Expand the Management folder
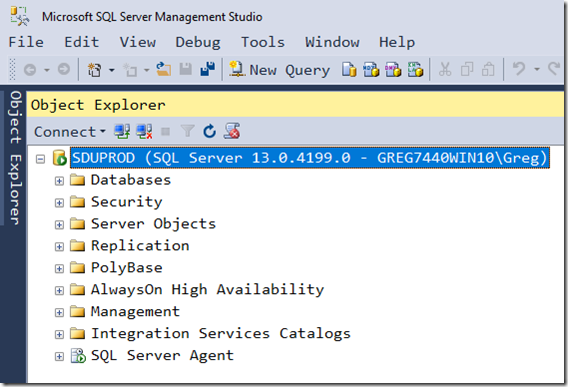Screen dimensions: 568x387 click(59, 312)
